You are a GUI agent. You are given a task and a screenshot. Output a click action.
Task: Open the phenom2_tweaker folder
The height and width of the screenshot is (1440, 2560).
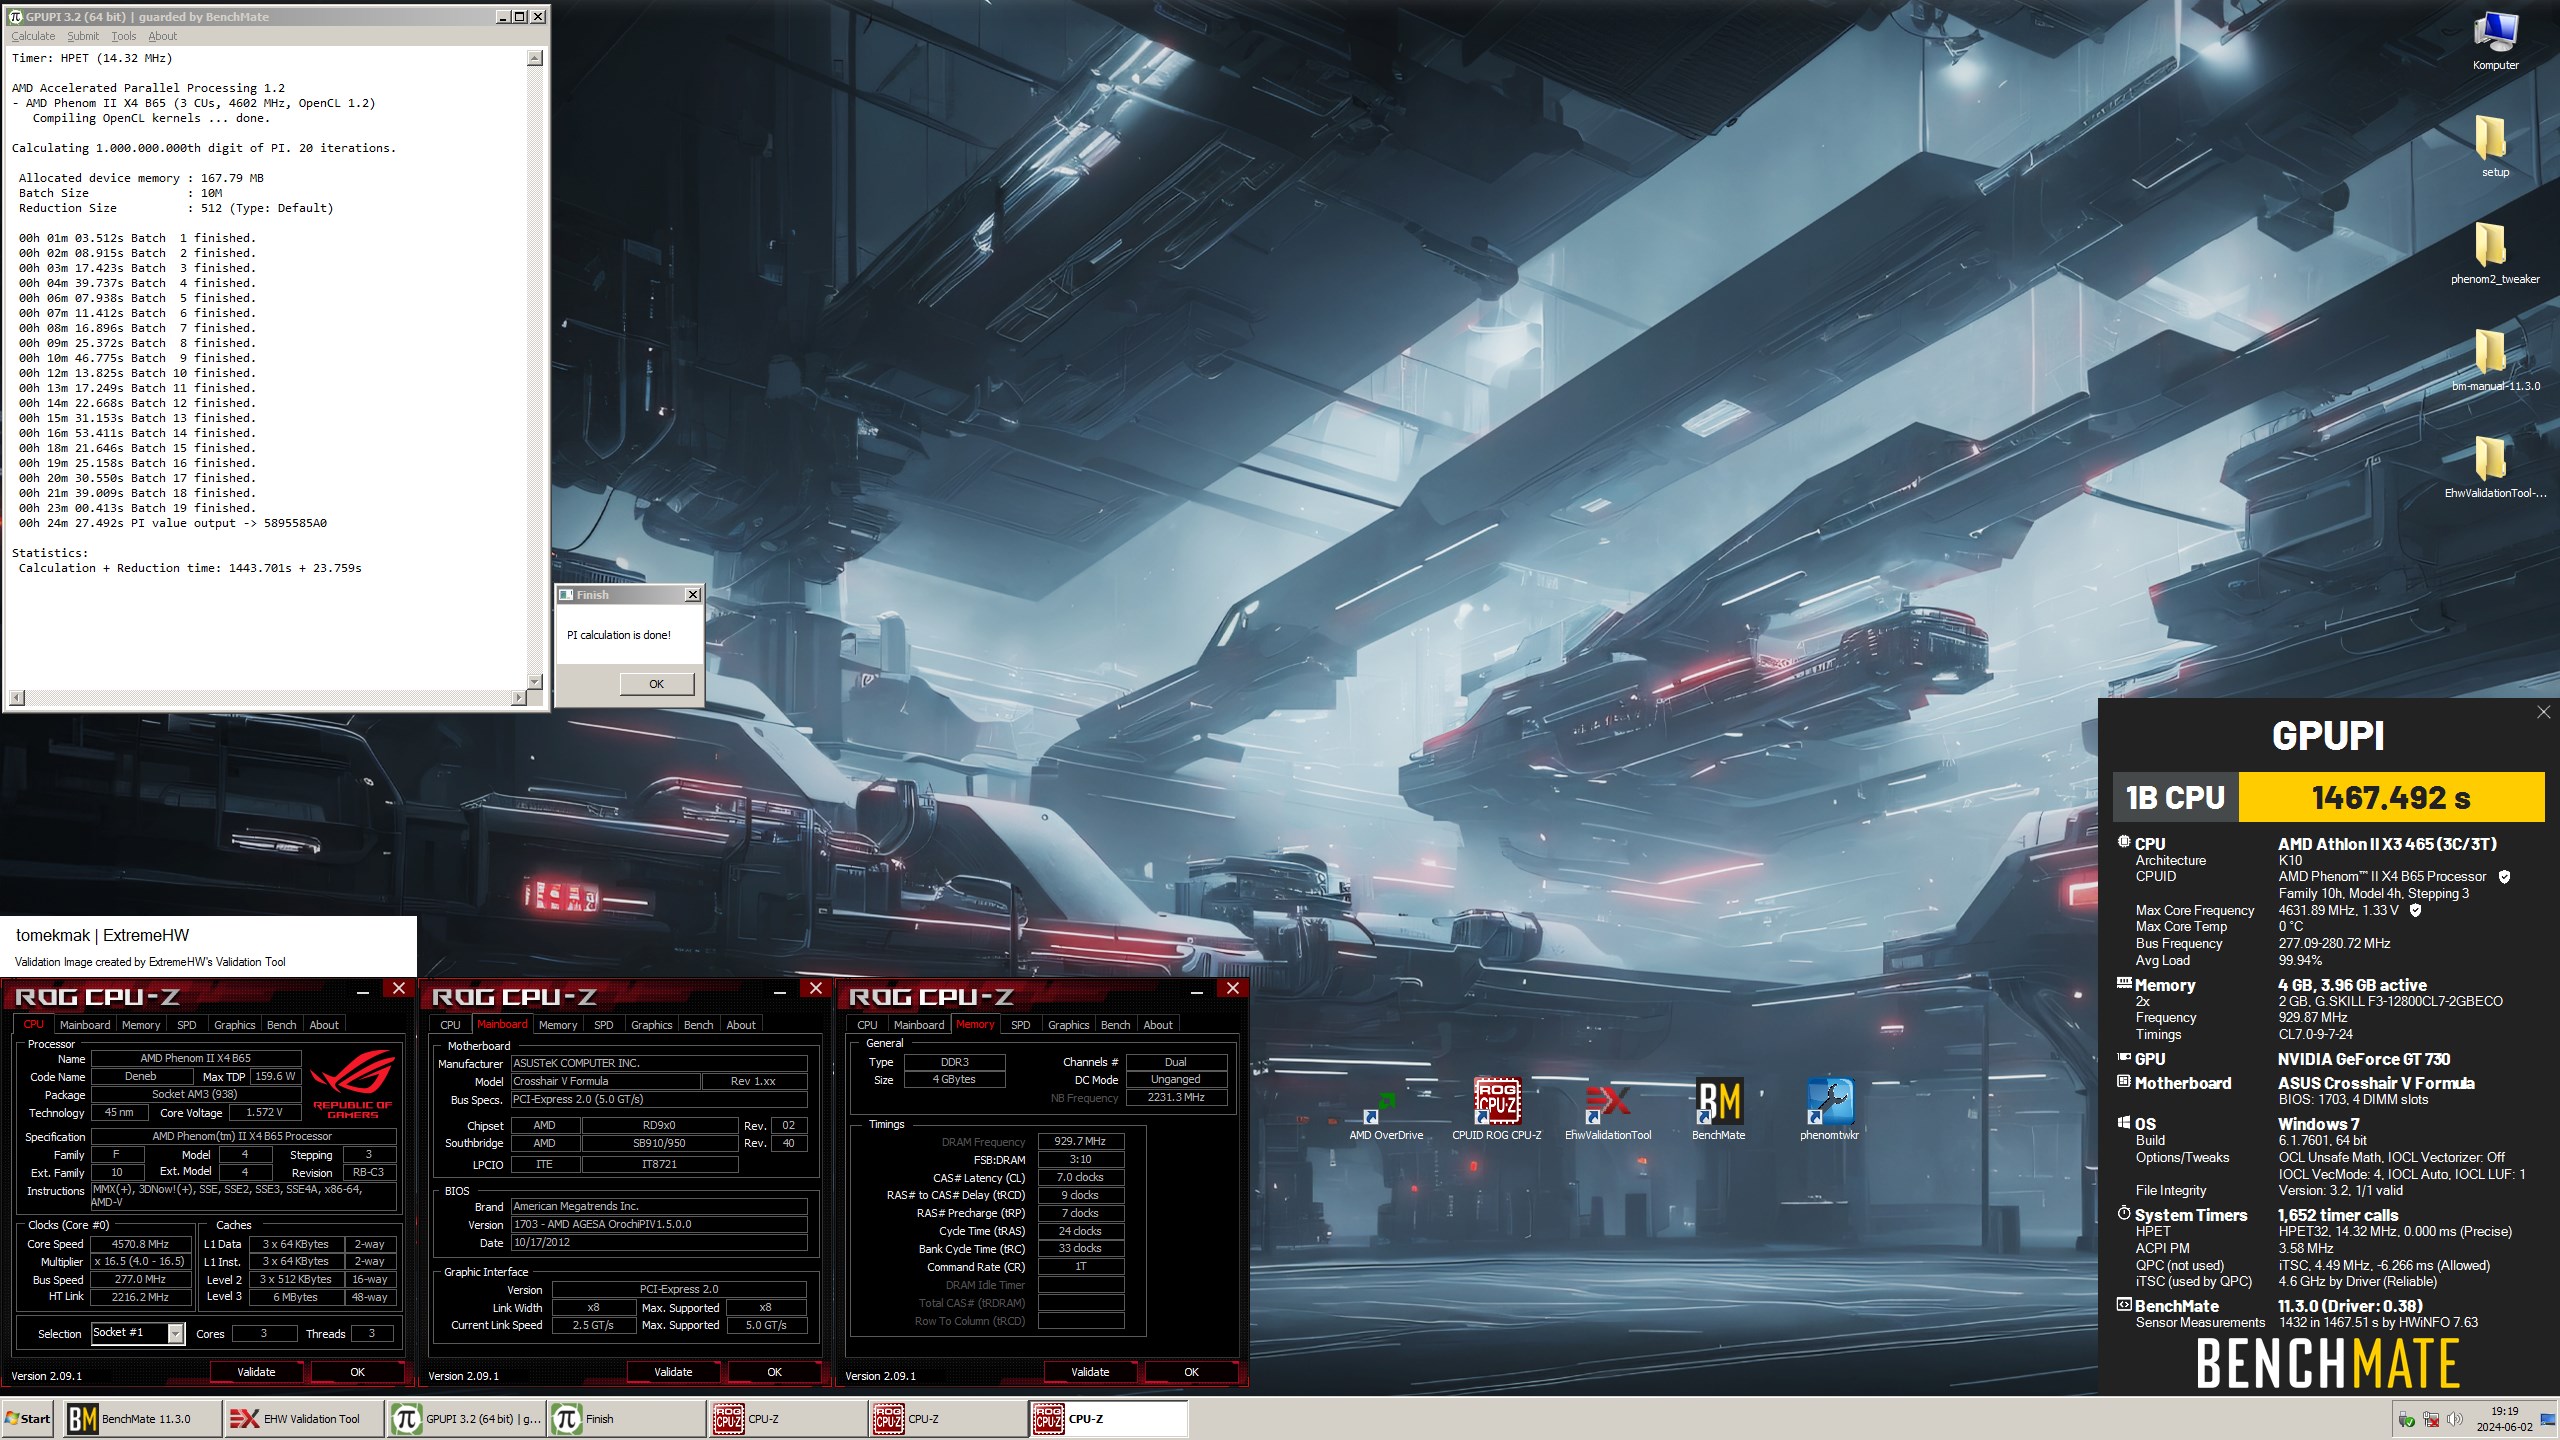point(2495,253)
